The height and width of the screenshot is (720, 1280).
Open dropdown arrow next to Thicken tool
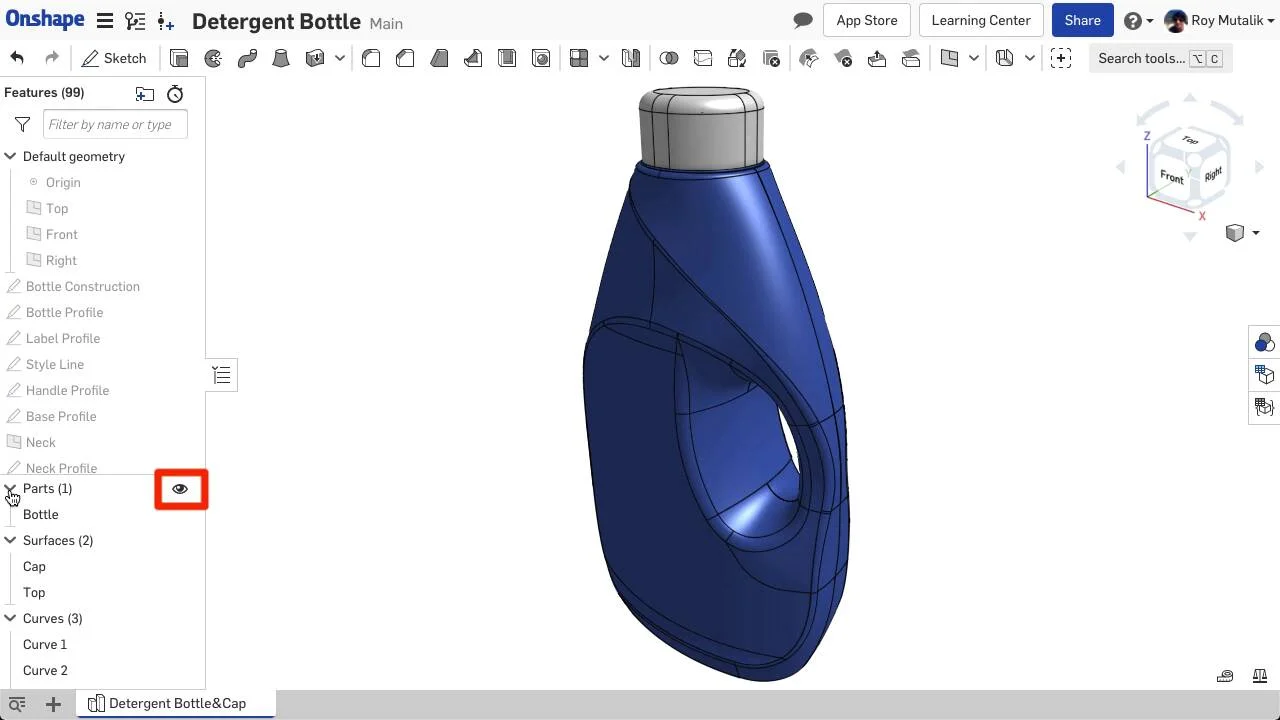[340, 58]
